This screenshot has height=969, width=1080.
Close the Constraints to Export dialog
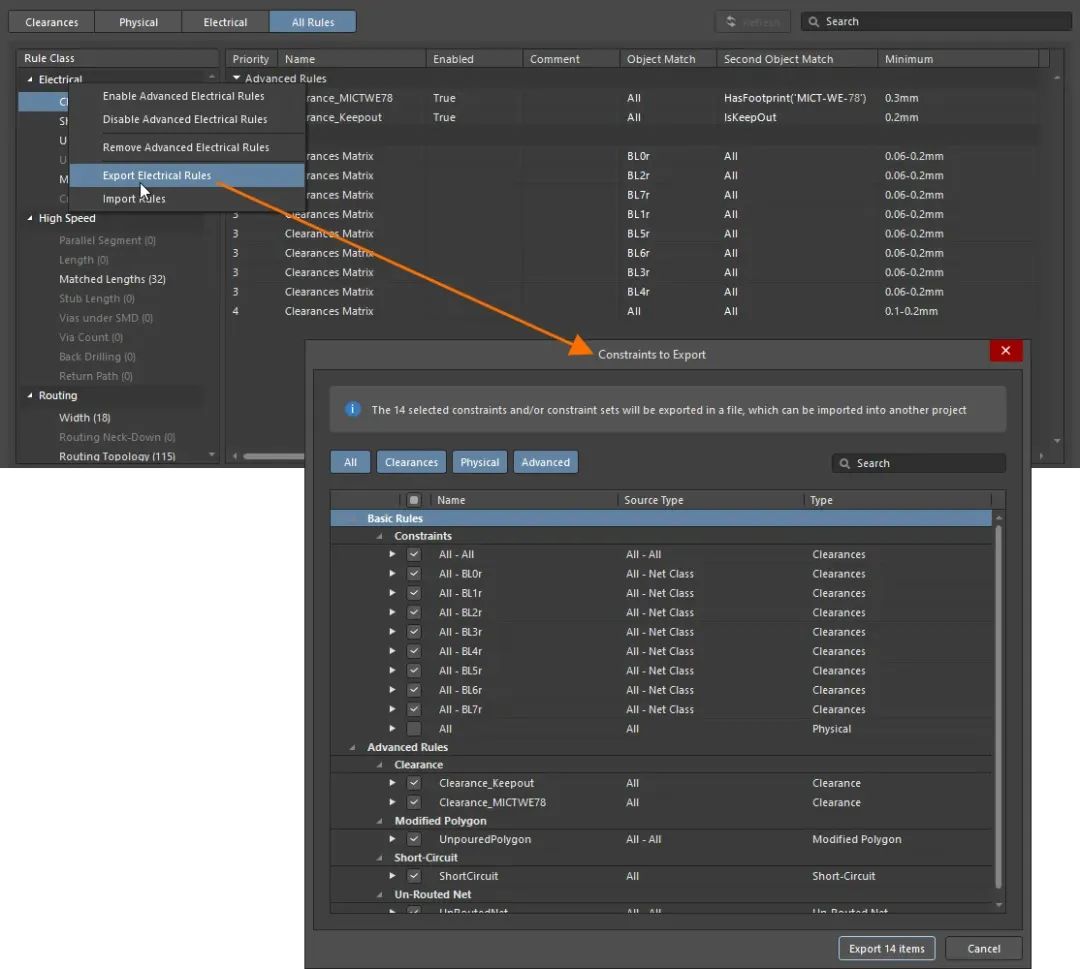1006,351
